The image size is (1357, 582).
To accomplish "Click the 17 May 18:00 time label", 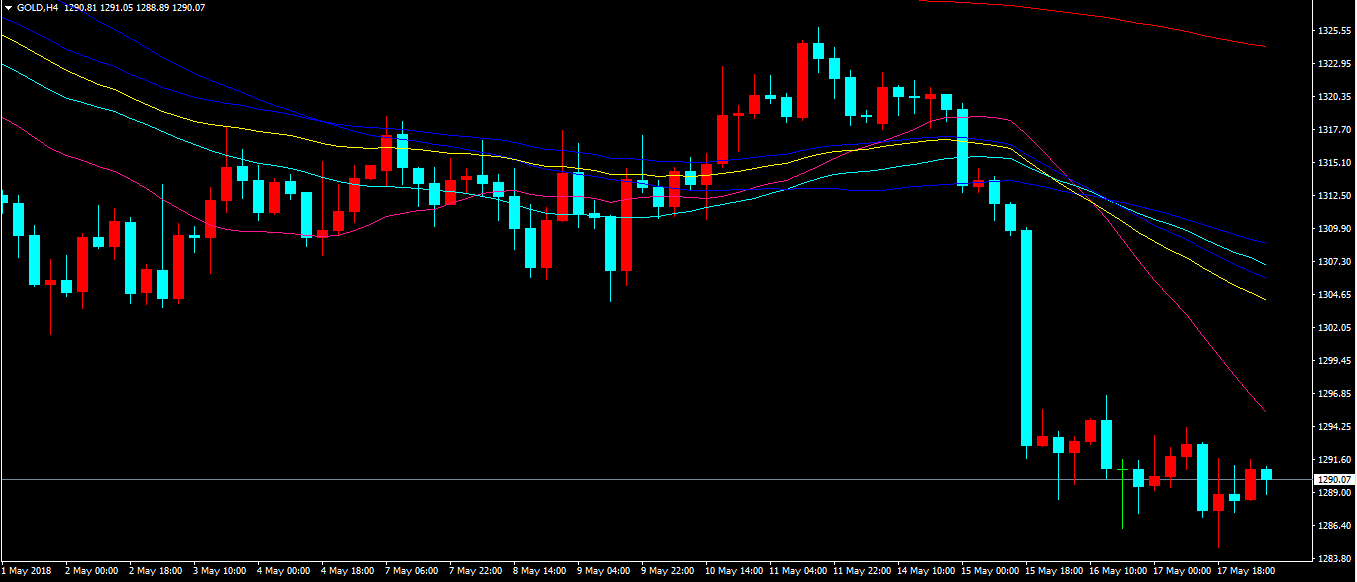I will (x=1246, y=571).
